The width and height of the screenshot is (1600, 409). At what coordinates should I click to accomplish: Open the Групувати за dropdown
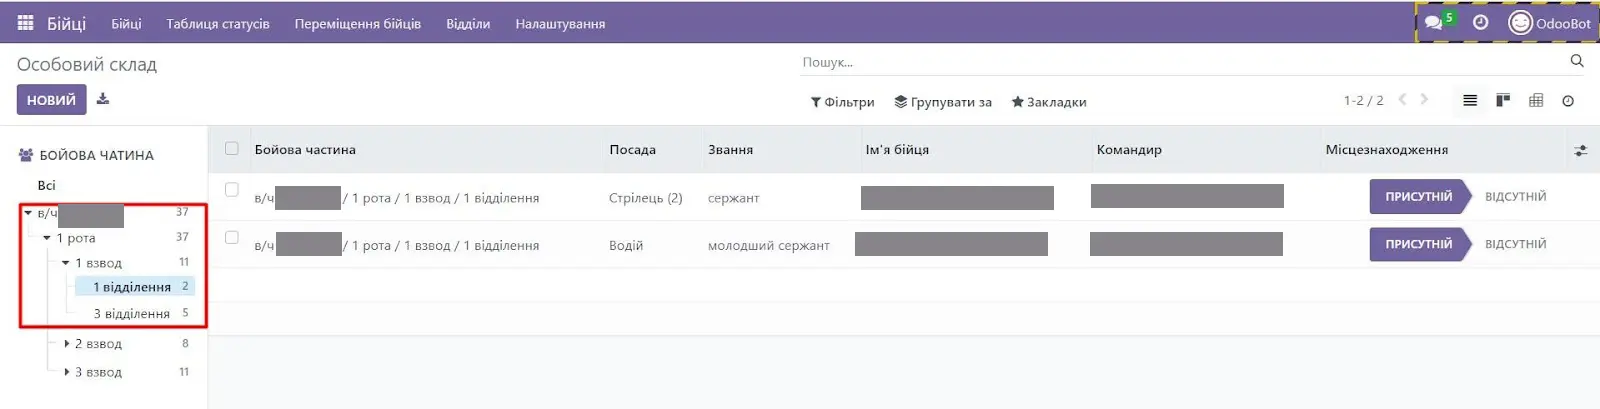point(943,102)
